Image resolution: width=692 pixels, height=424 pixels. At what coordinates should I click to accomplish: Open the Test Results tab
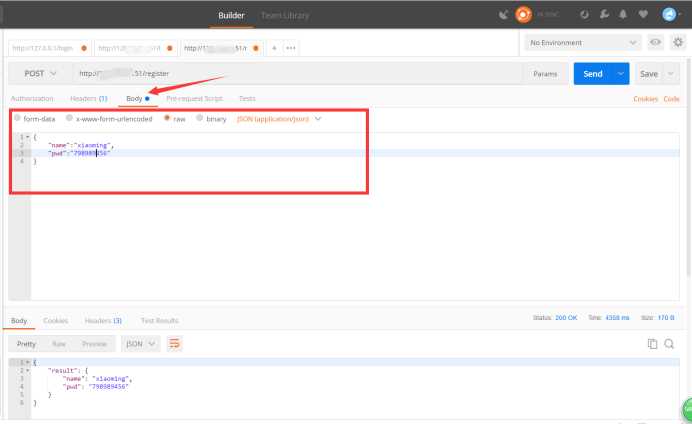click(160, 320)
